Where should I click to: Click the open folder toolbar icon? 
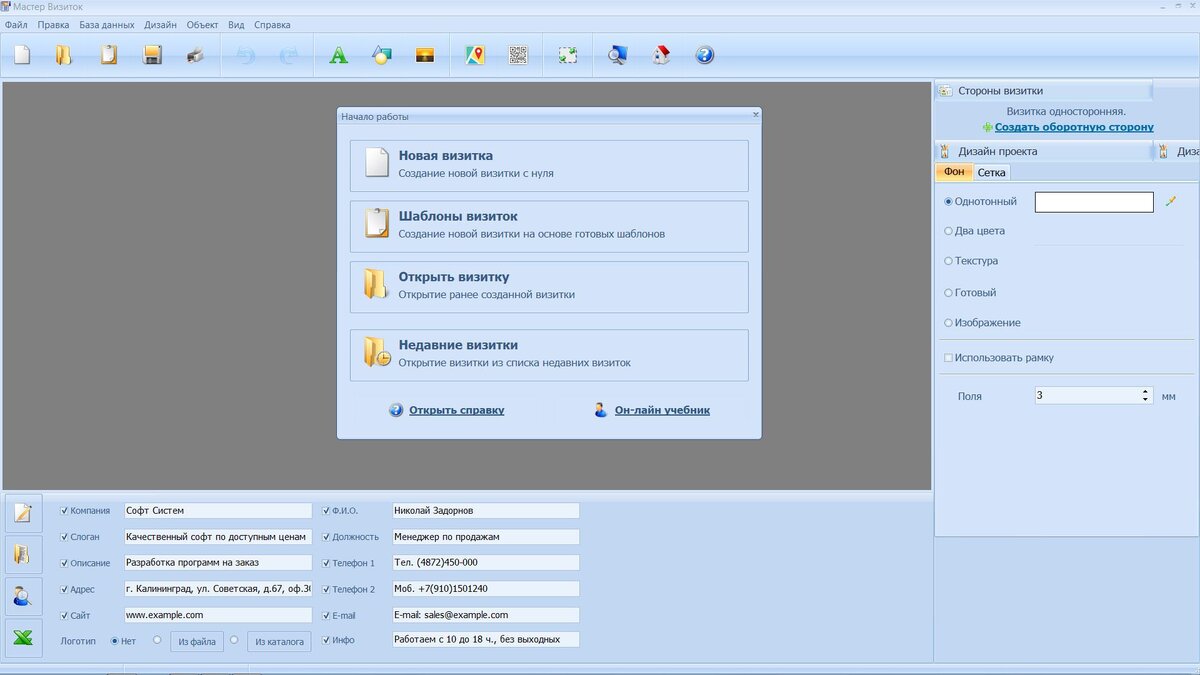(64, 55)
